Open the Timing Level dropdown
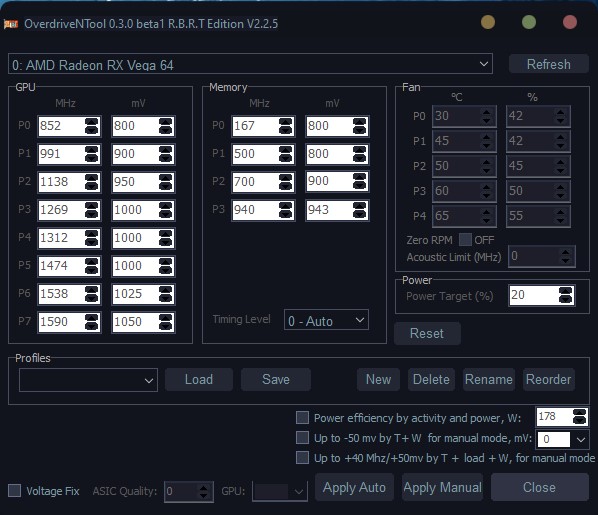This screenshot has height=515, width=598. tap(326, 320)
